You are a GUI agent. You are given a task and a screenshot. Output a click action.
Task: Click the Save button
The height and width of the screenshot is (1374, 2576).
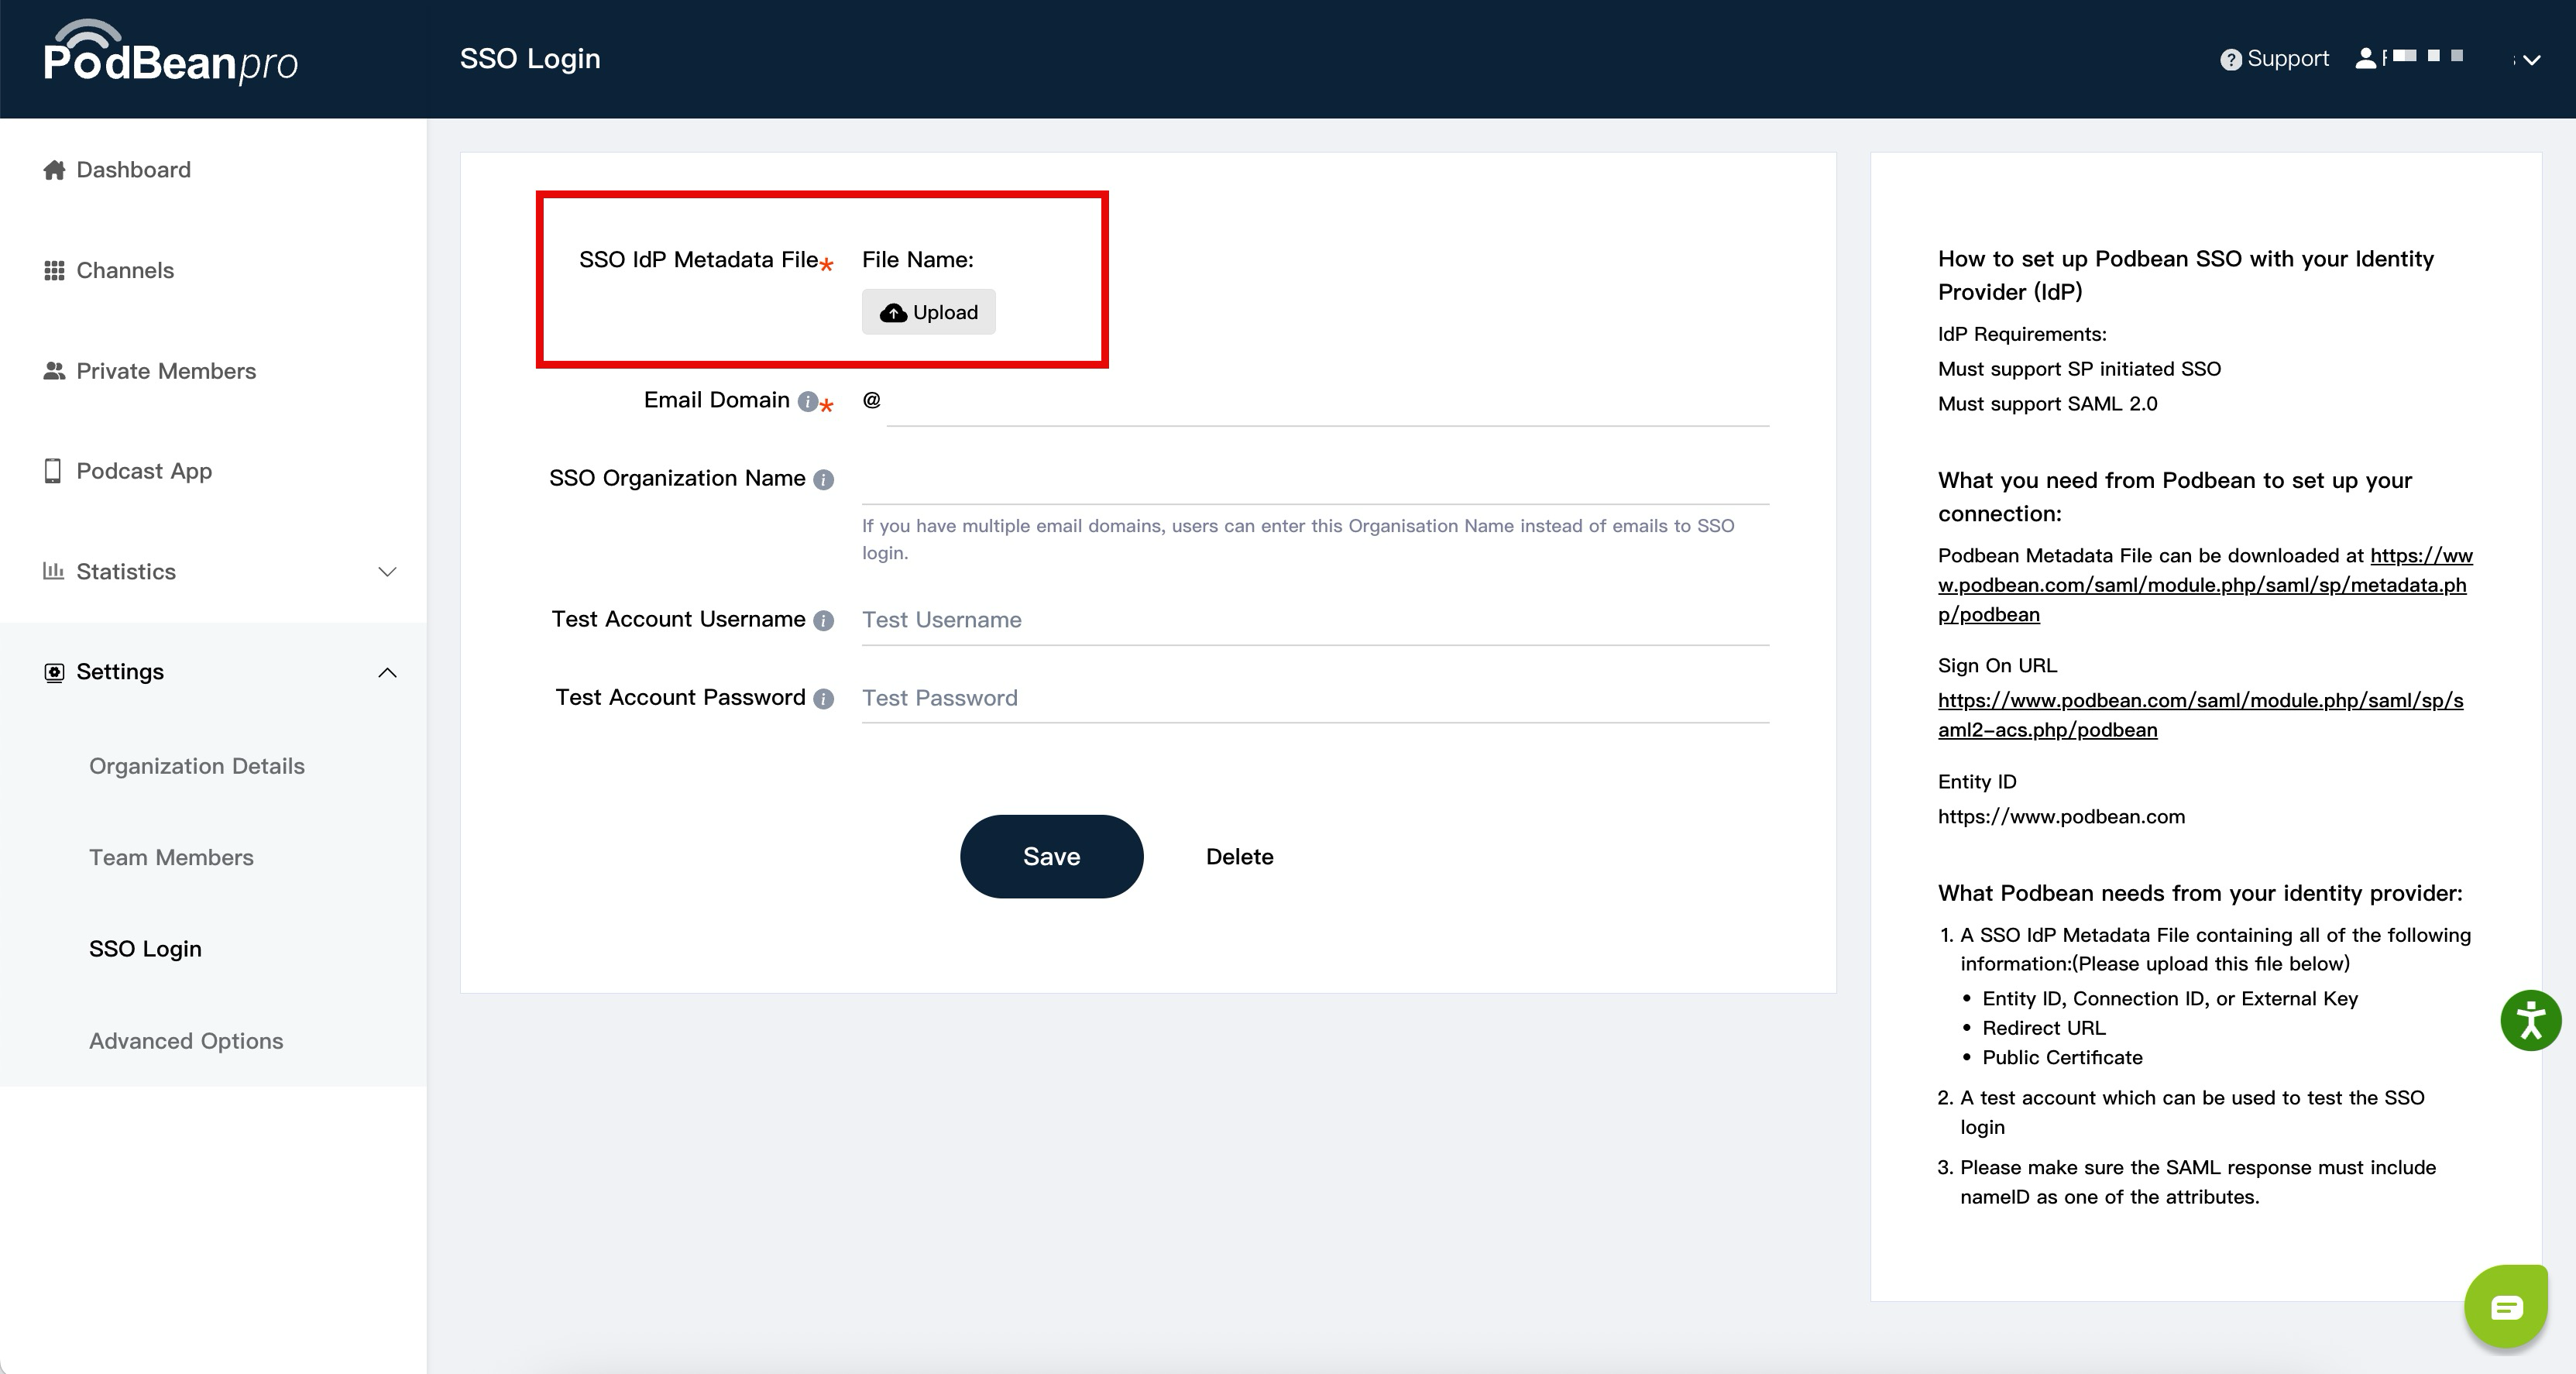pyautogui.click(x=1051, y=856)
